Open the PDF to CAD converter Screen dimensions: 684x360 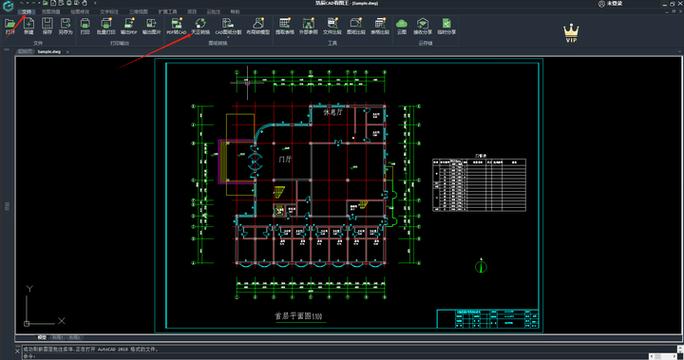(177, 26)
